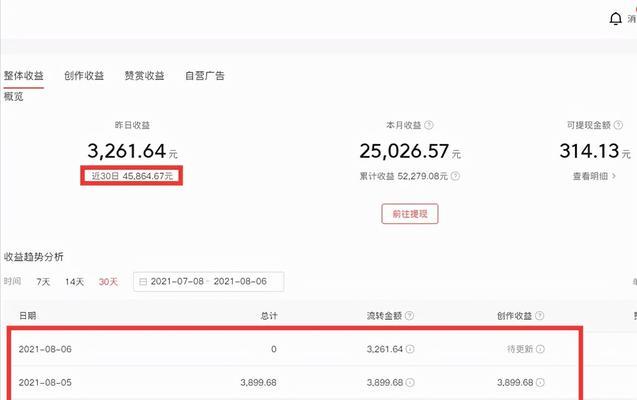This screenshot has width=637, height=400.
Task: Select the 30天 time range
Action: 108,281
